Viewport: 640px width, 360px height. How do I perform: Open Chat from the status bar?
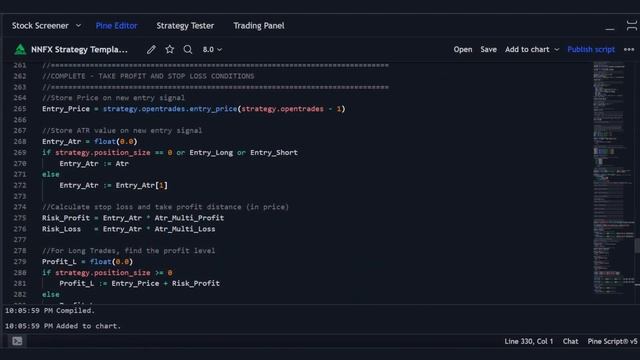click(570, 341)
